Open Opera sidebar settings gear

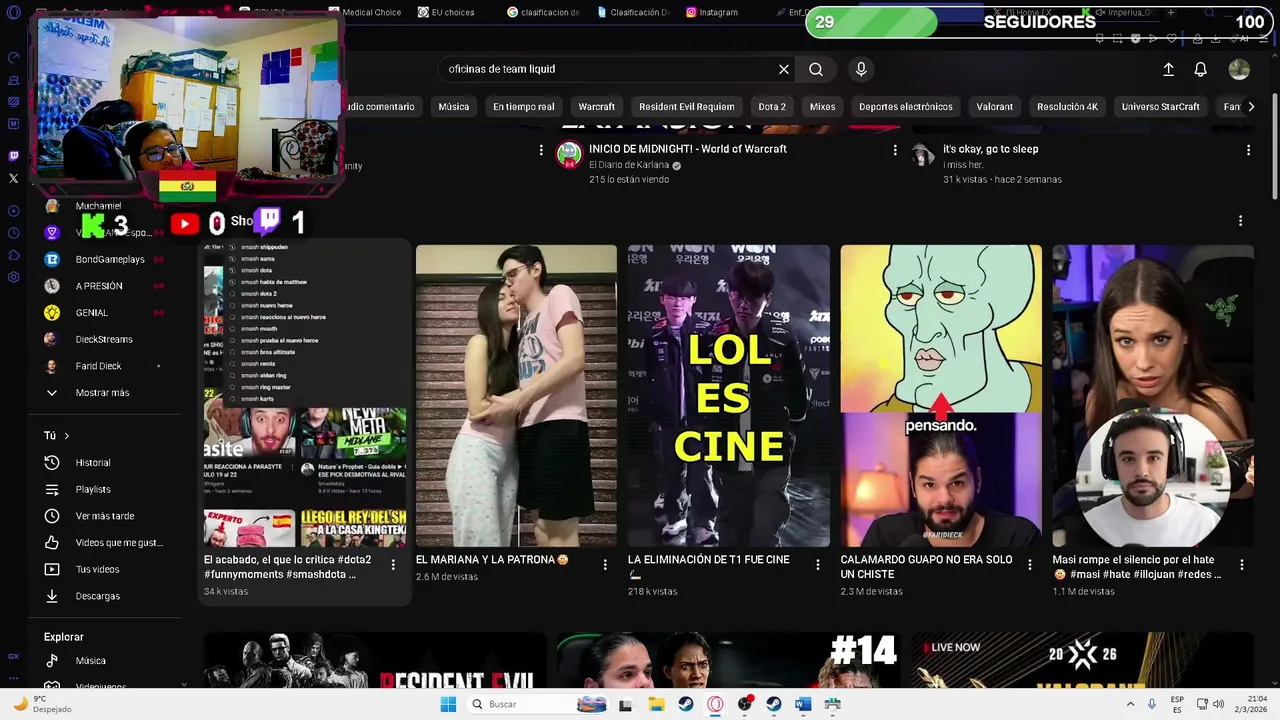pyautogui.click(x=13, y=277)
